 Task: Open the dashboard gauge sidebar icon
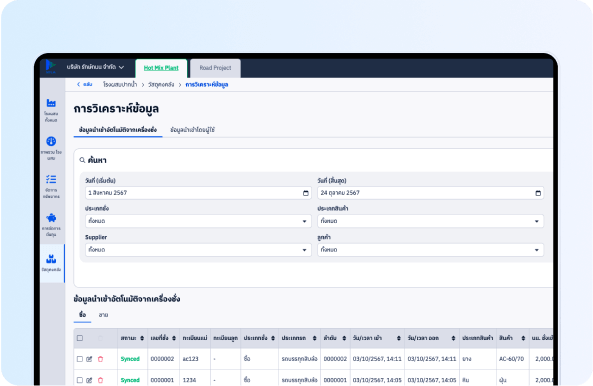51,141
